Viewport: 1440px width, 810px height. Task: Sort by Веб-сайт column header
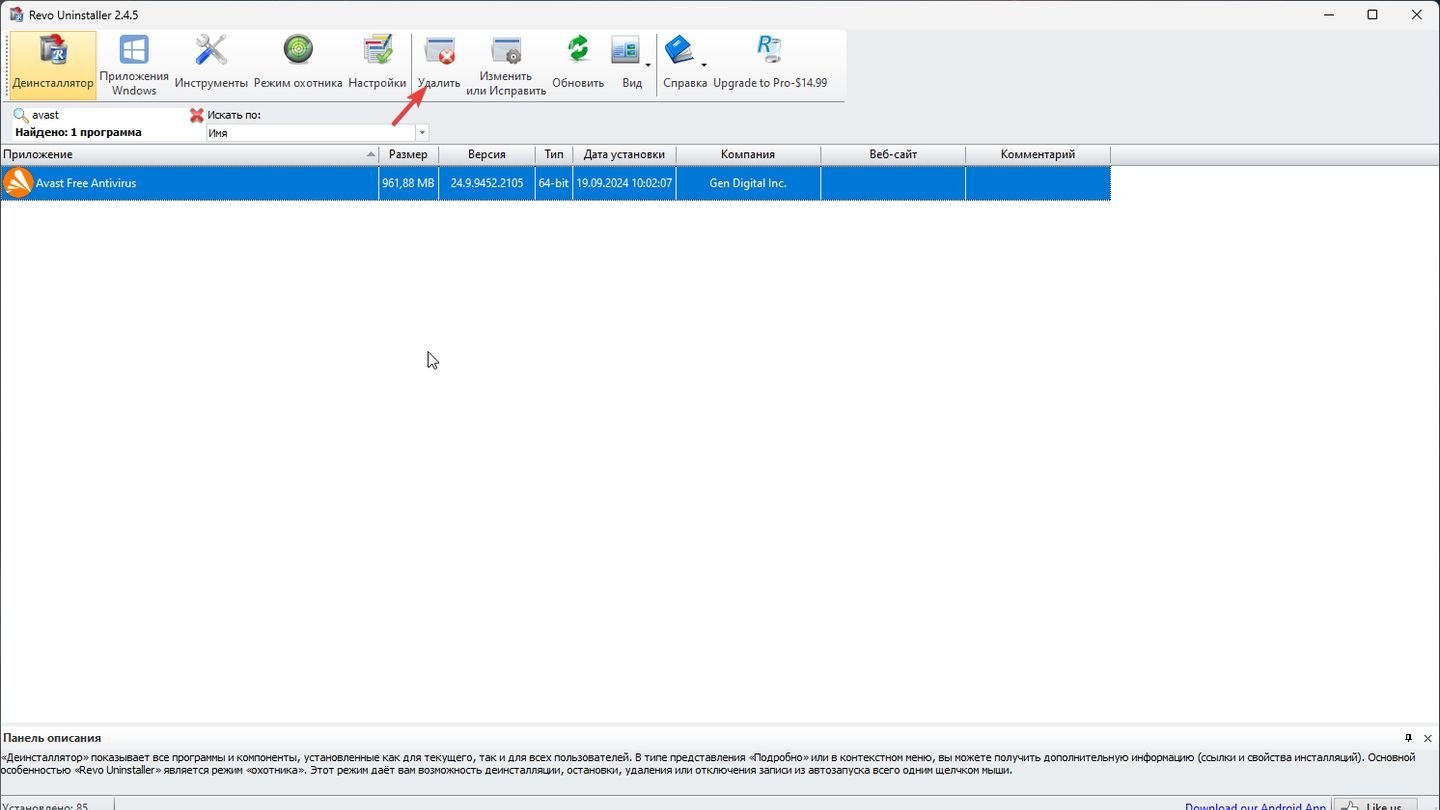tap(893, 154)
